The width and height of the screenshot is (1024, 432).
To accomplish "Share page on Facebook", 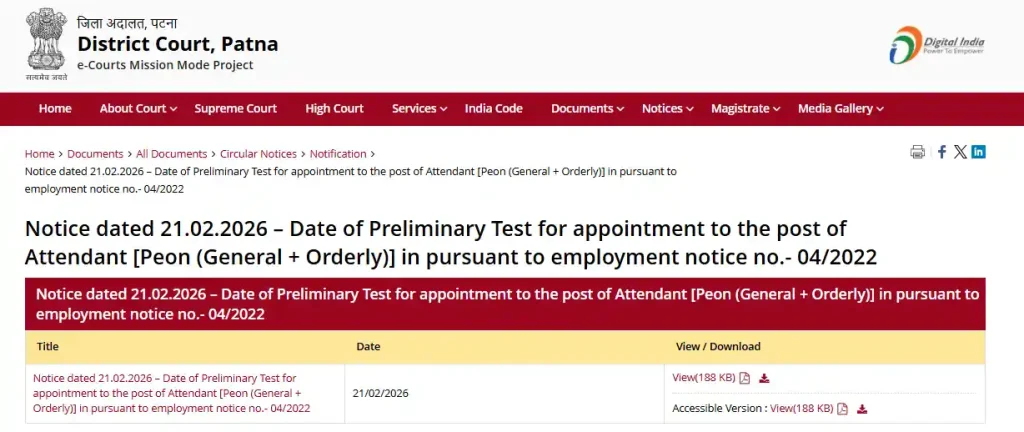I will [941, 152].
